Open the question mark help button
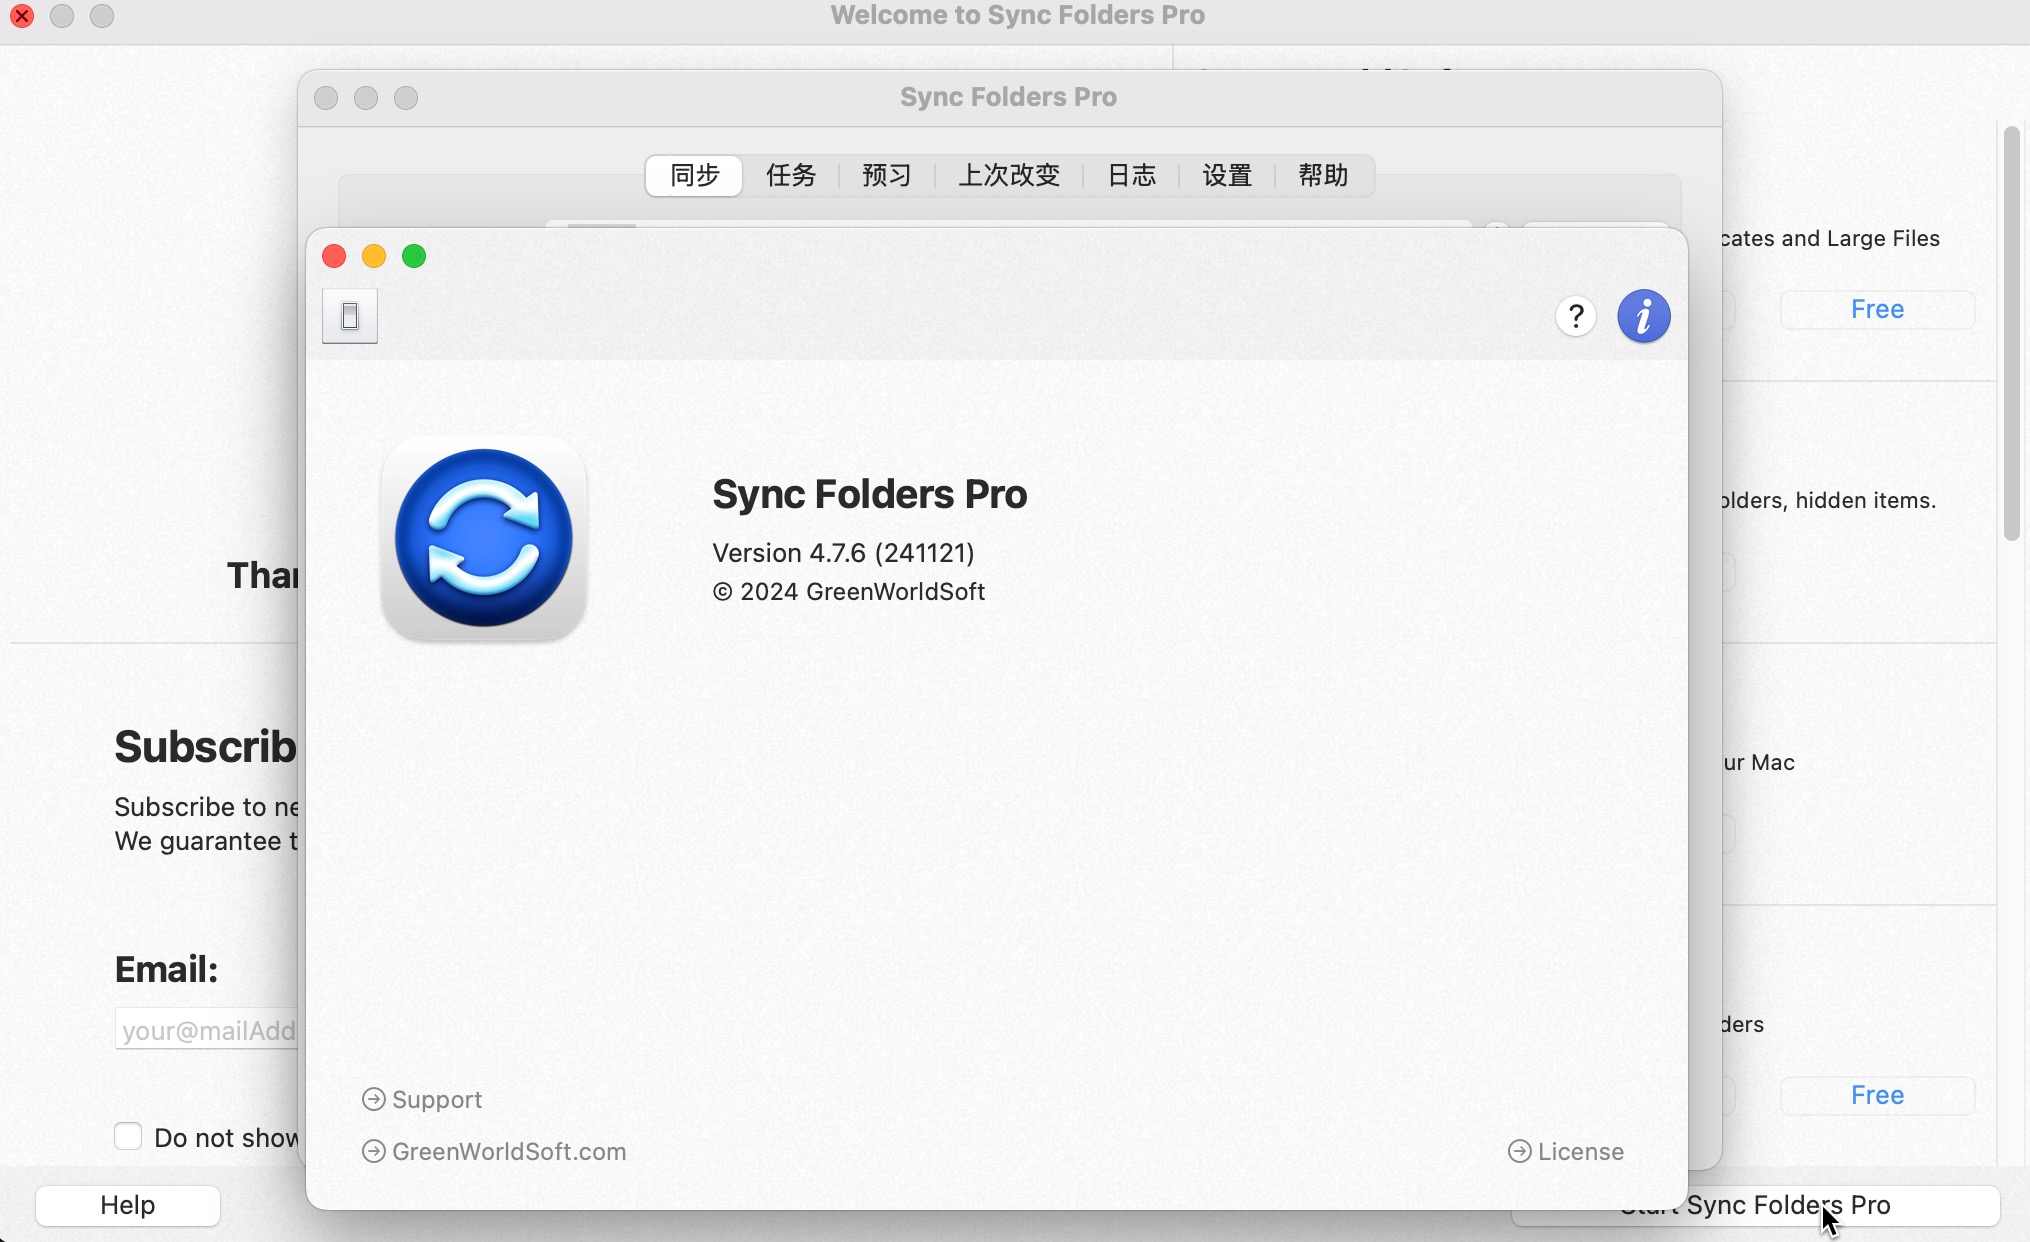The width and height of the screenshot is (2030, 1242). pos(1576,317)
